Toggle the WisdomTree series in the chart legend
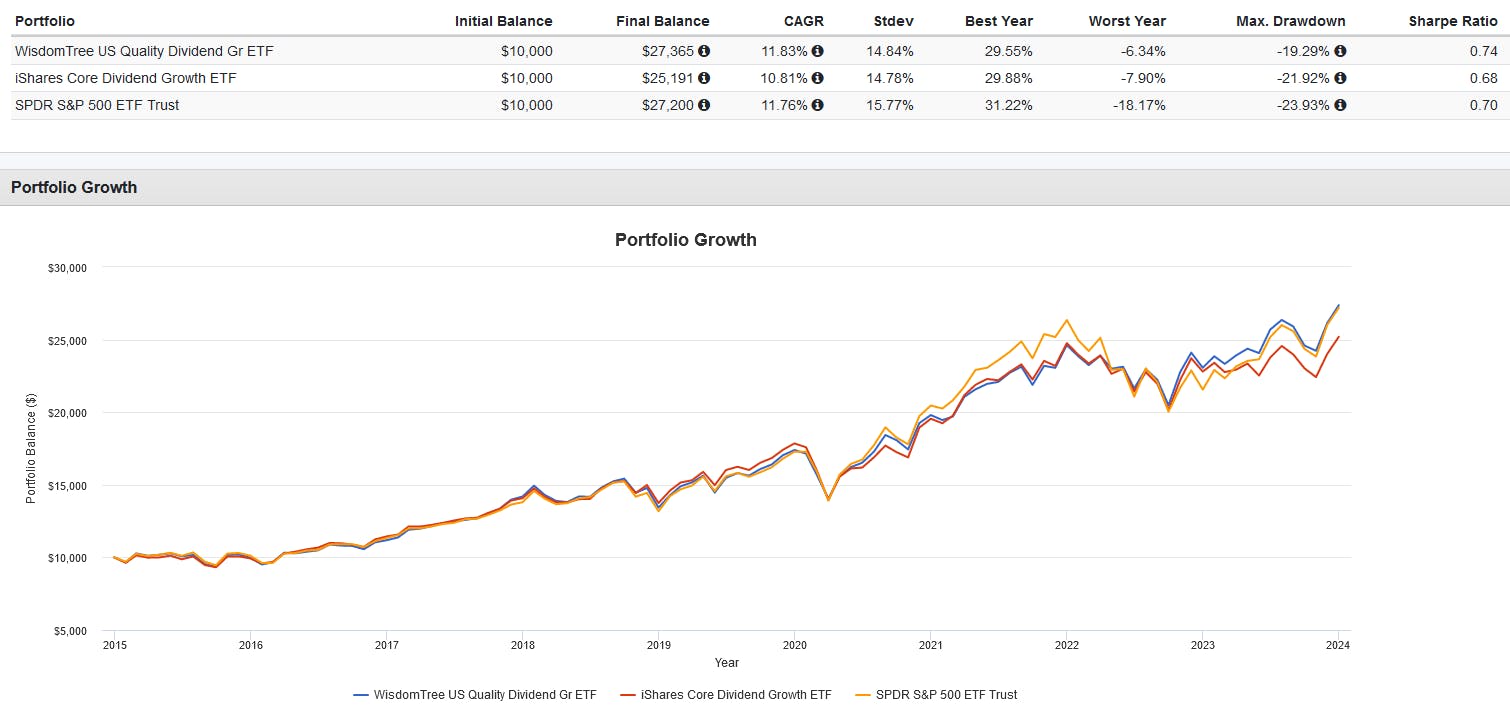Screen dimensions: 1510x707 [476, 694]
